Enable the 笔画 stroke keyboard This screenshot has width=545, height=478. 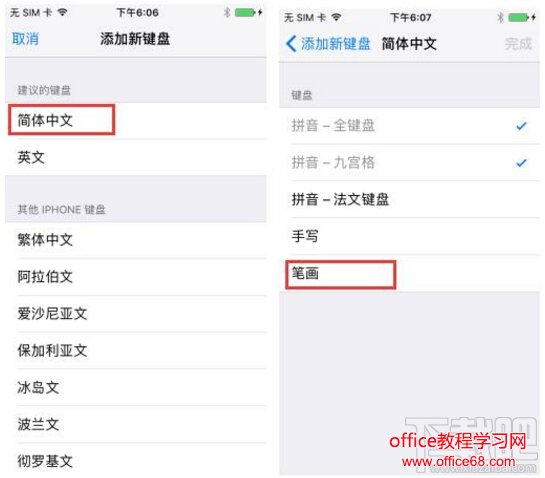pyautogui.click(x=410, y=274)
